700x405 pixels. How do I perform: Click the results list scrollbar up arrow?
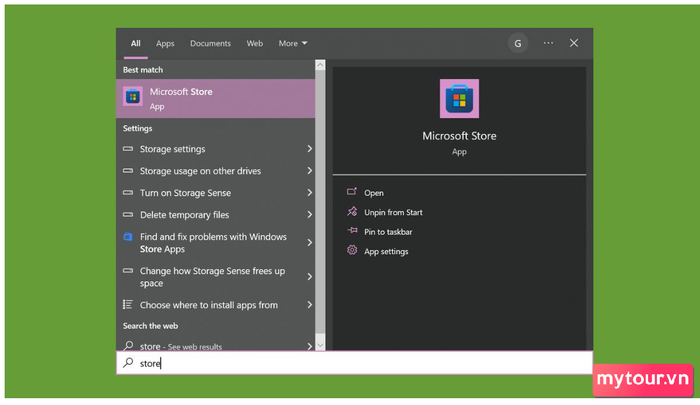pyautogui.click(x=320, y=65)
